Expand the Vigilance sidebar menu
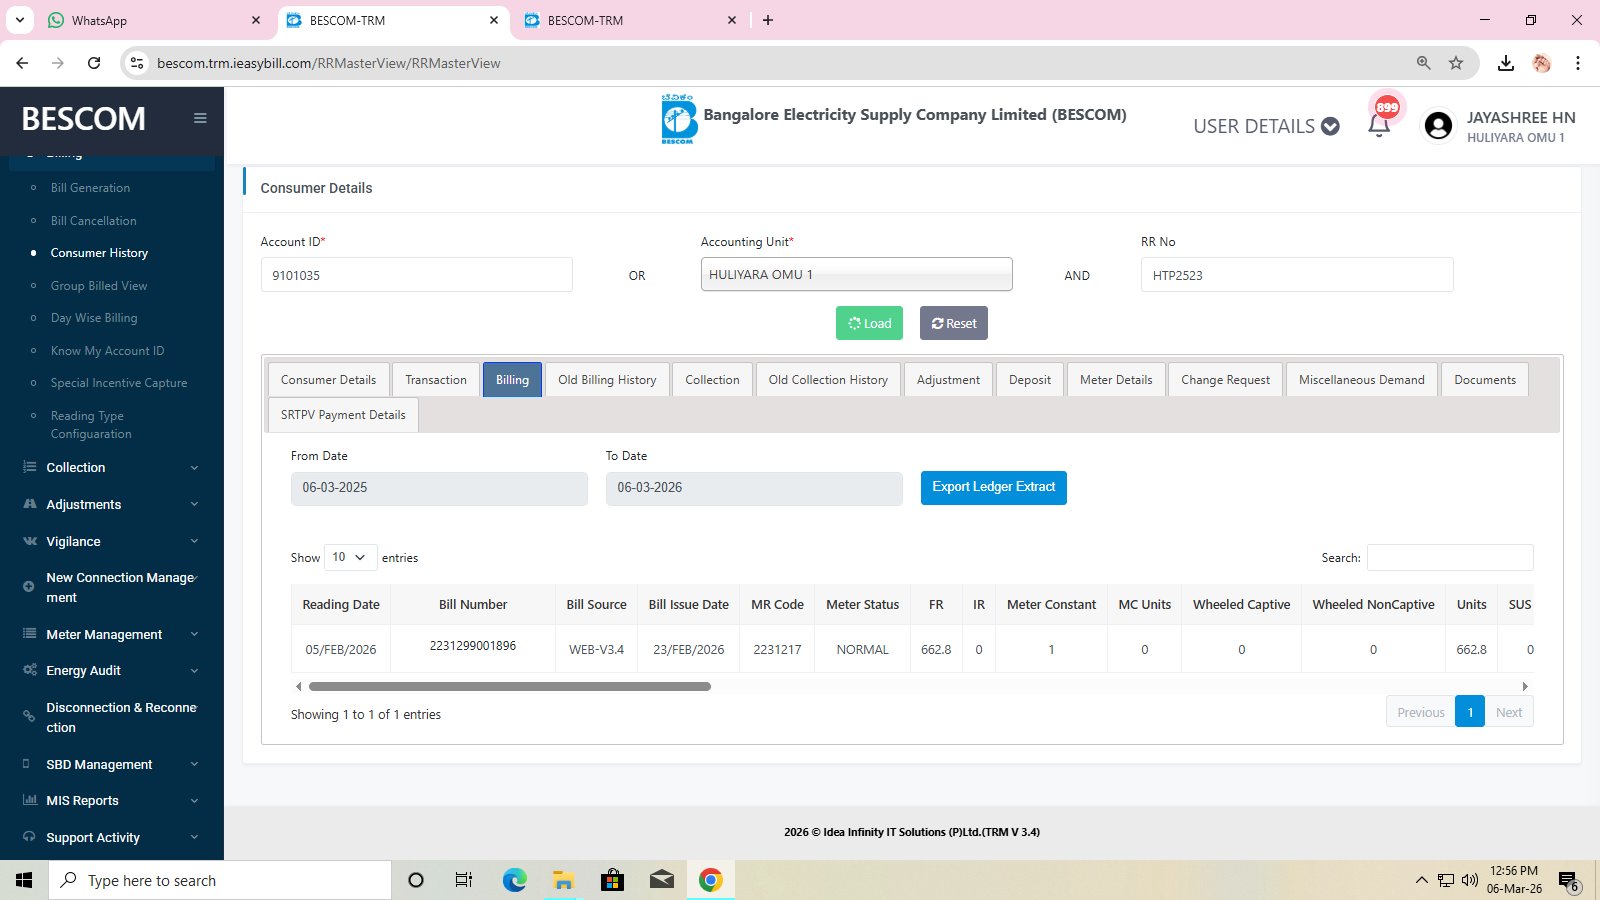Viewport: 1600px width, 900px height. 112,541
